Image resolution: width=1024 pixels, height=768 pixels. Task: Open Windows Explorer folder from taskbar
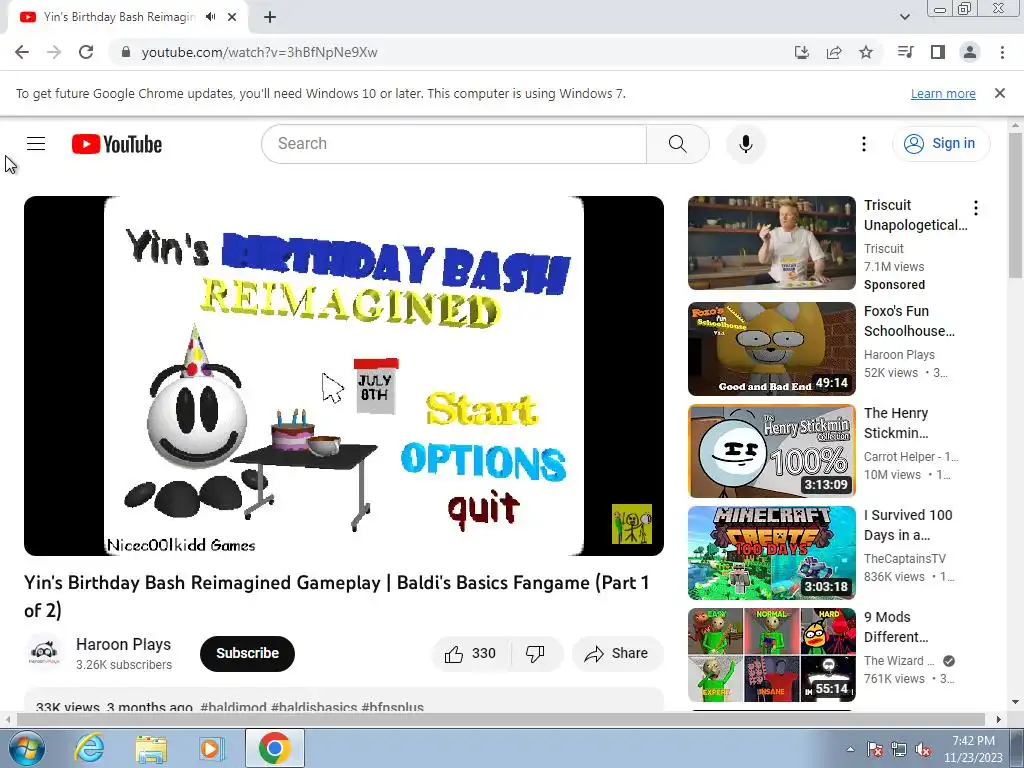point(151,748)
